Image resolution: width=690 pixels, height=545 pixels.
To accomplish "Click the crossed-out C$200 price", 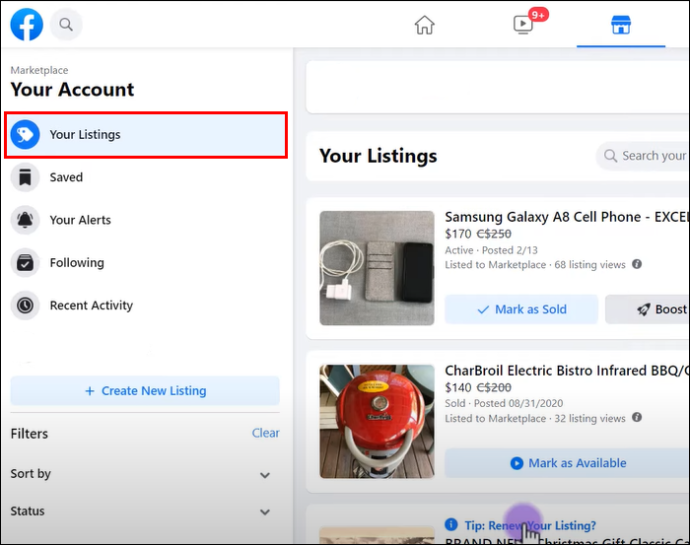I will click(x=494, y=387).
